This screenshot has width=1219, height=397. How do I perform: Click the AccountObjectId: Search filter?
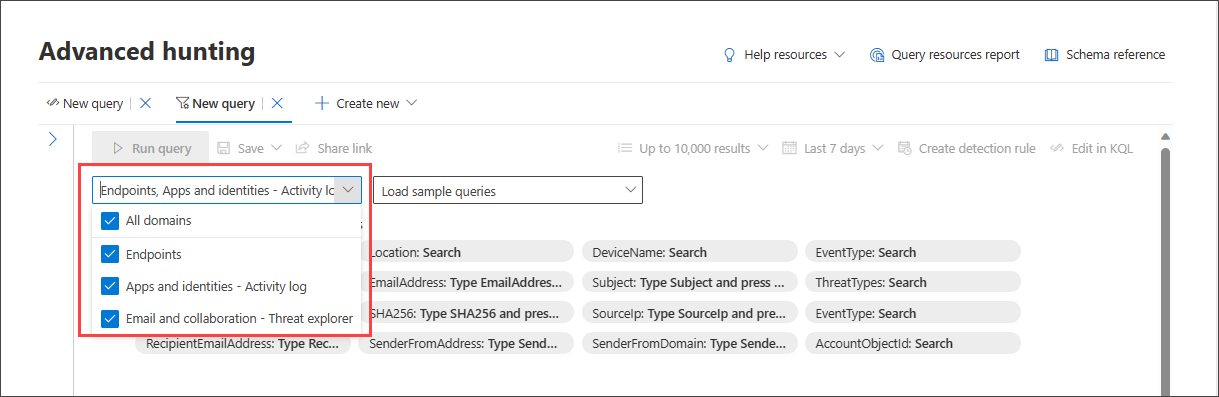(x=912, y=343)
